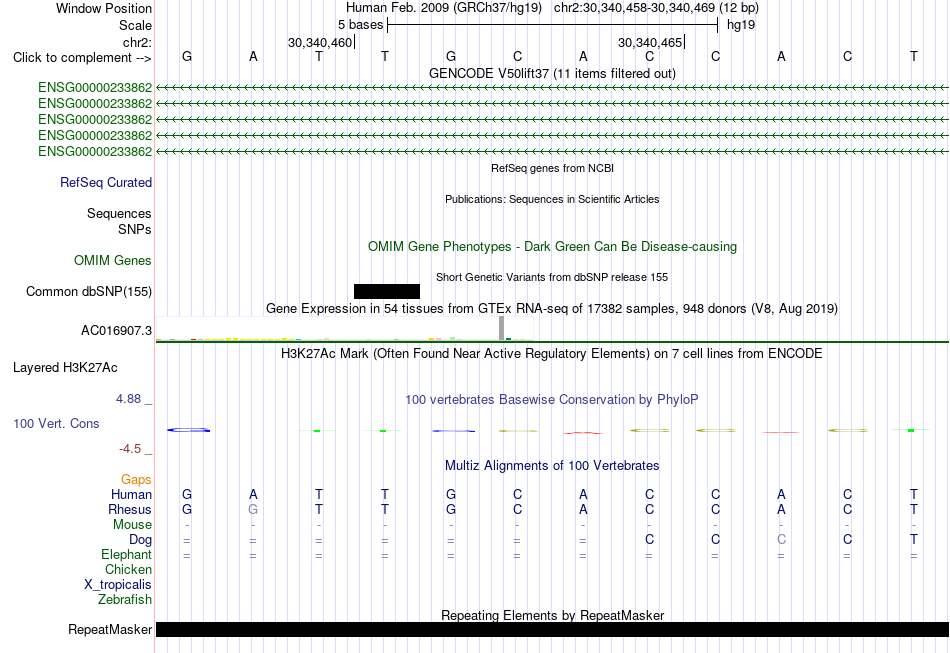
Task: Click the Dog species row label
Action: 140,540
